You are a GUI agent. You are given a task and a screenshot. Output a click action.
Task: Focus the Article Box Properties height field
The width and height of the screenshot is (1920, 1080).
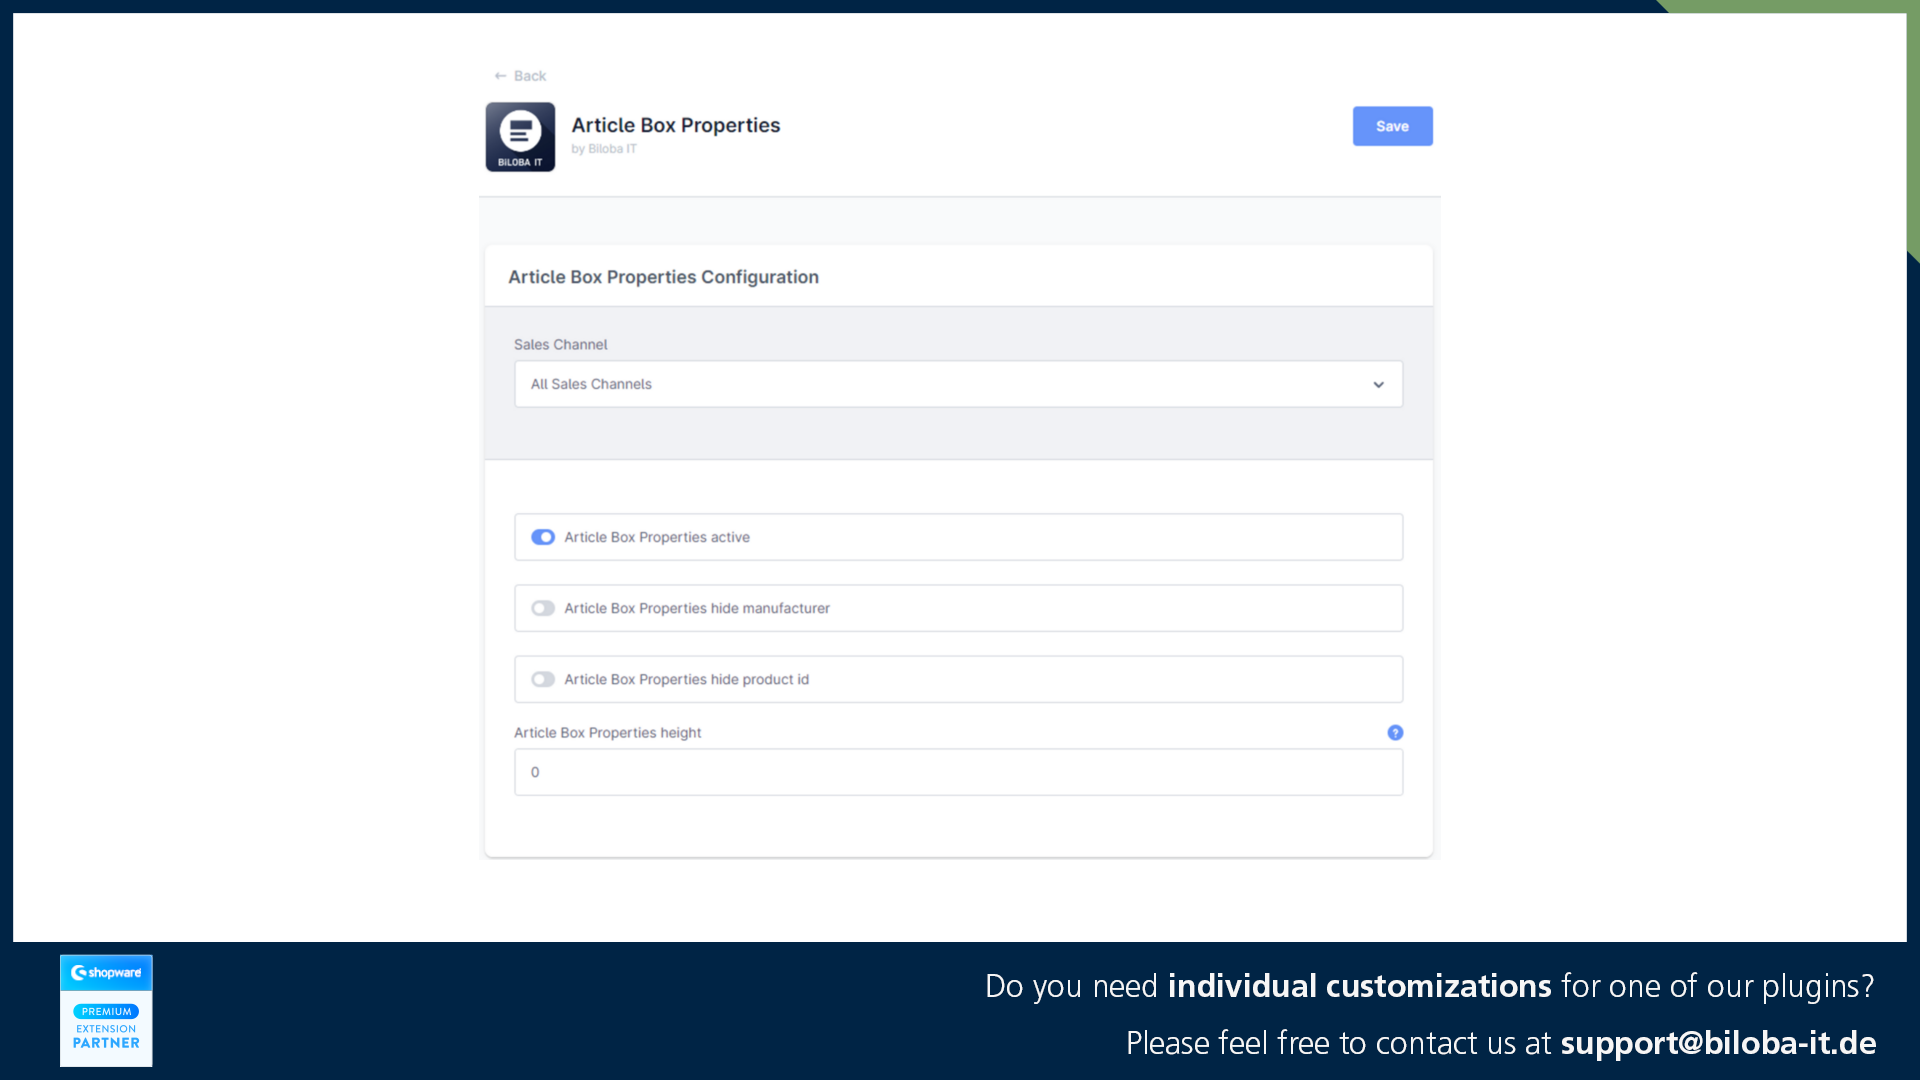(958, 772)
